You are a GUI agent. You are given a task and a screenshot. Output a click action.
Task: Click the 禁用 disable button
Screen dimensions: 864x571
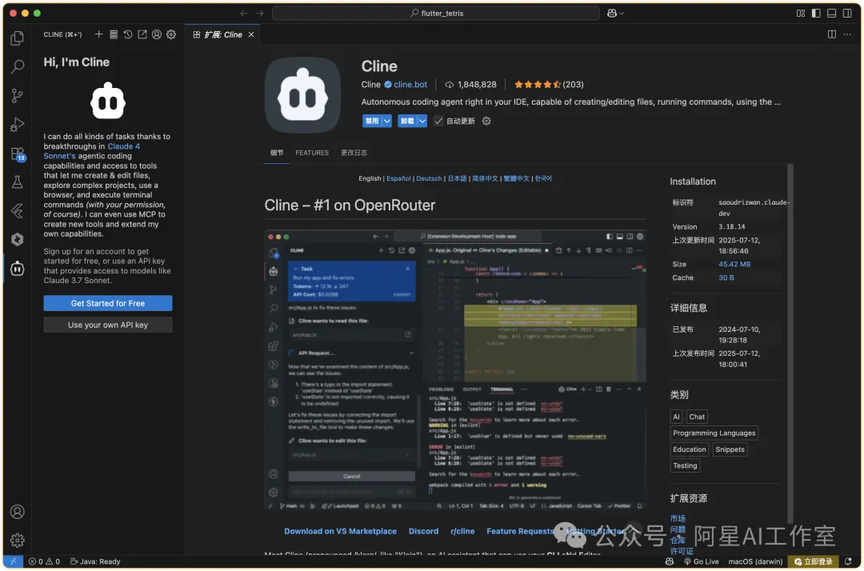(372, 121)
